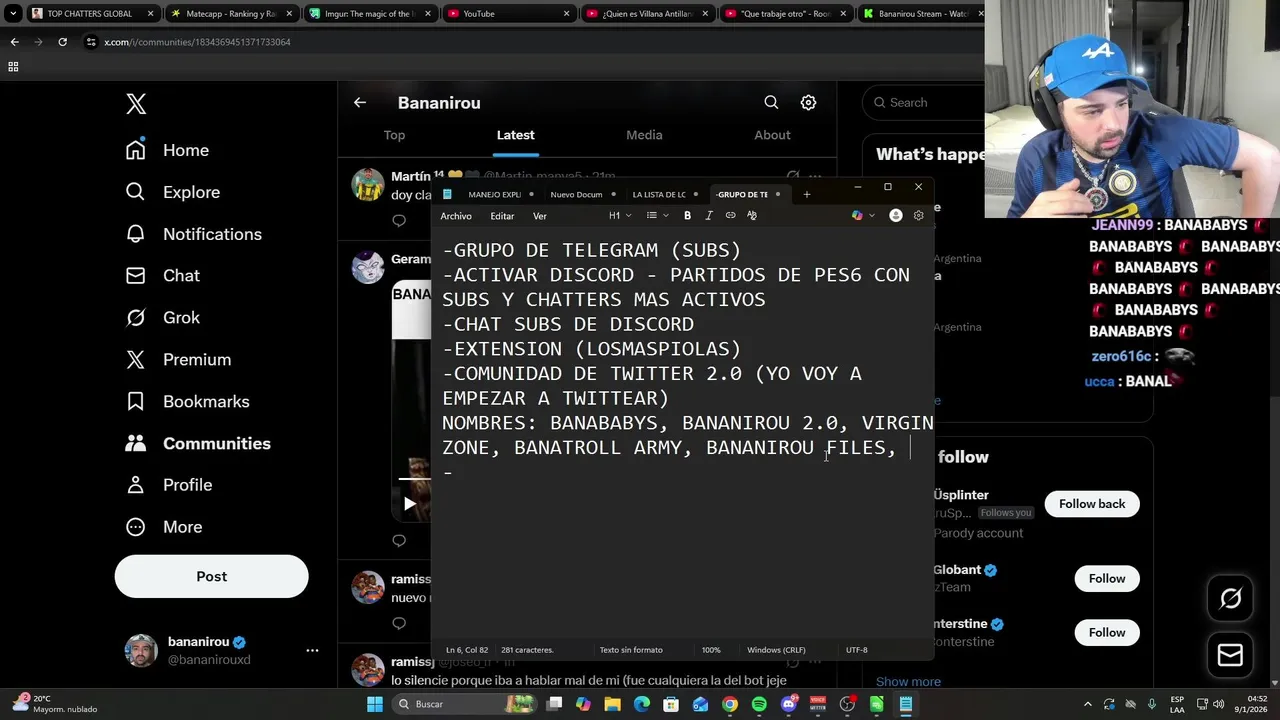Screen dimensions: 1280x720
Task: Switch to Nuevo Docum Notepad tab
Action: pyautogui.click(x=576, y=194)
